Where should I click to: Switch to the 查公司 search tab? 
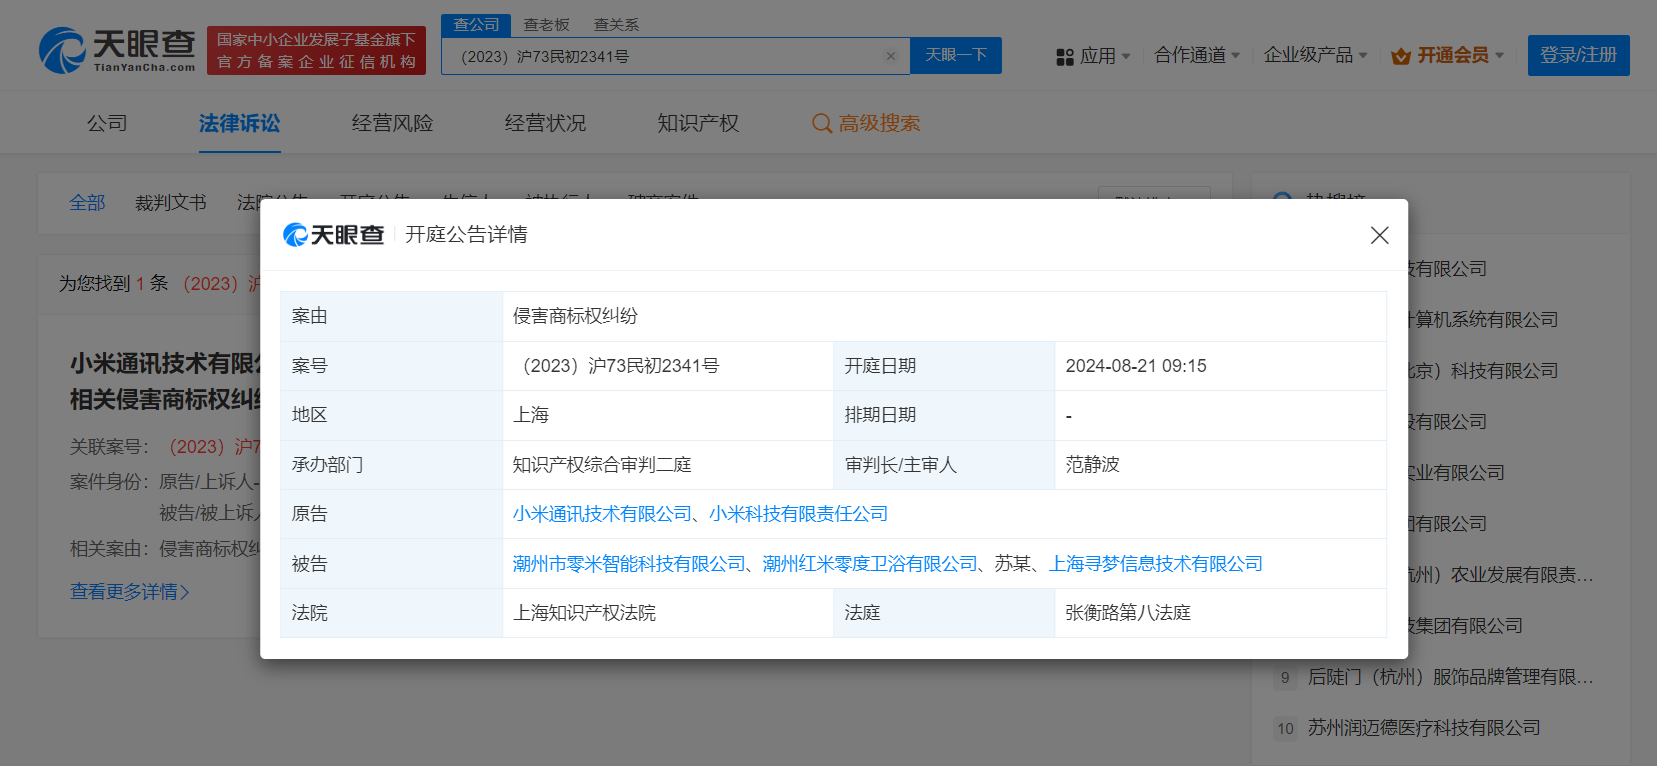tap(476, 24)
